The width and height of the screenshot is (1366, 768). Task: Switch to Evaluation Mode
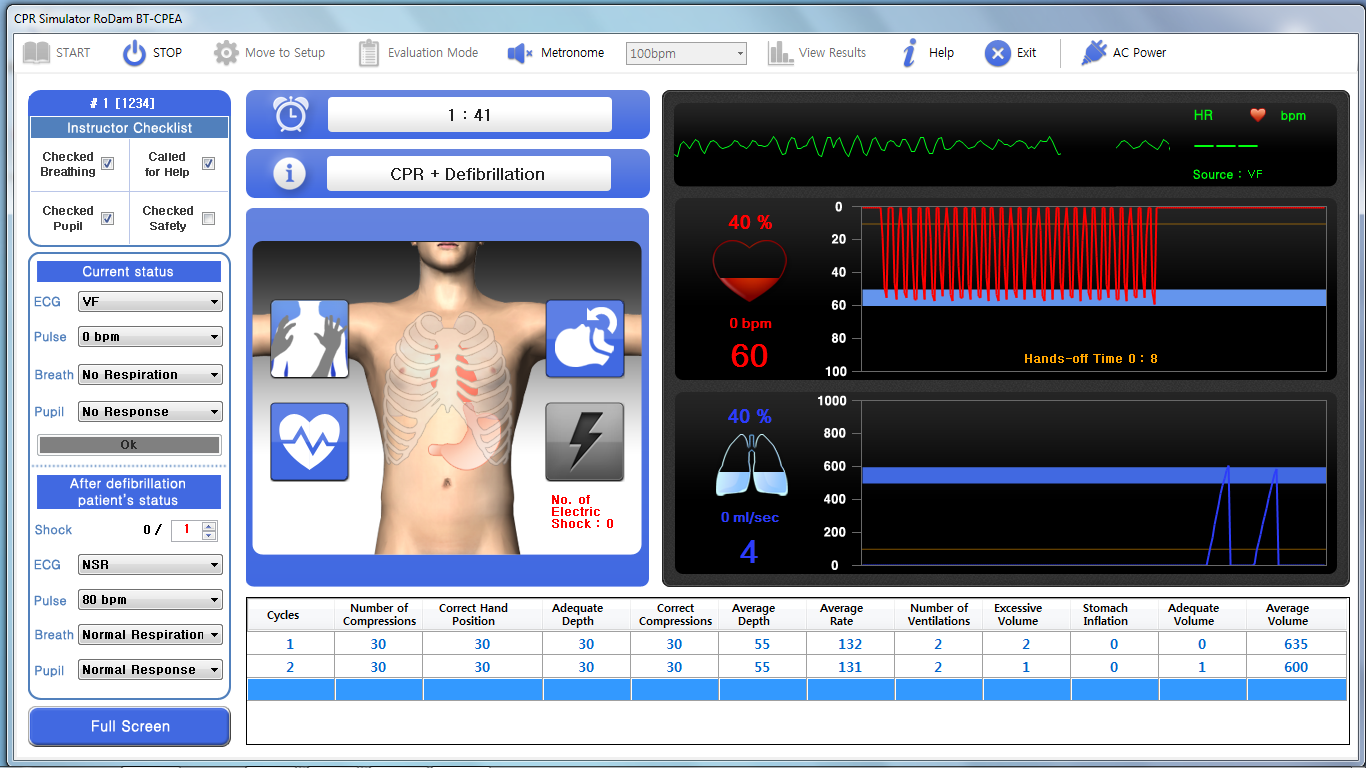418,53
